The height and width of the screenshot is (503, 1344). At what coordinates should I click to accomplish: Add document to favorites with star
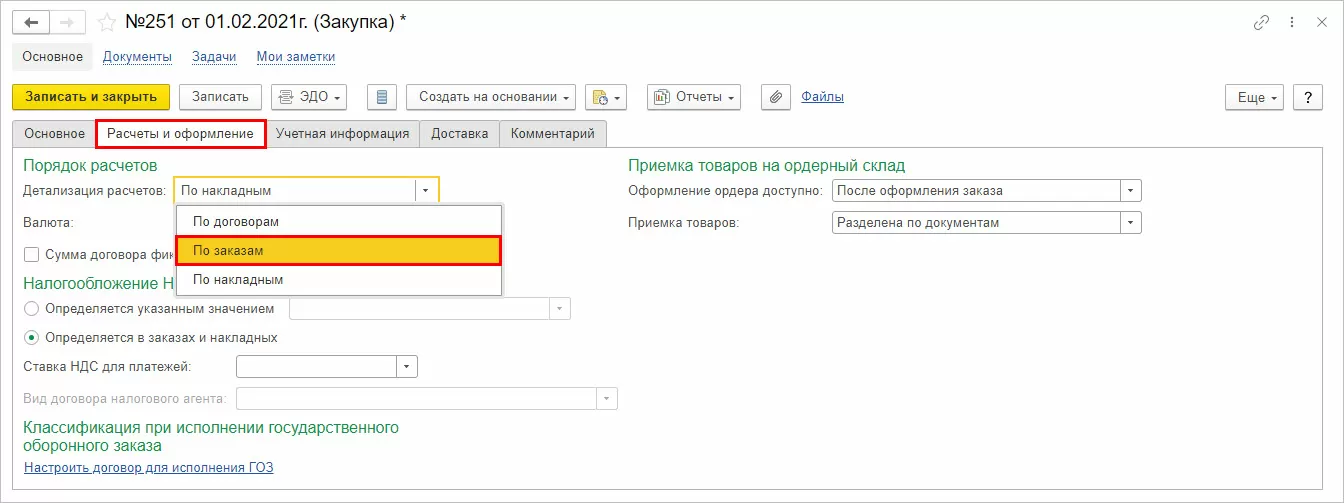pyautogui.click(x=107, y=22)
